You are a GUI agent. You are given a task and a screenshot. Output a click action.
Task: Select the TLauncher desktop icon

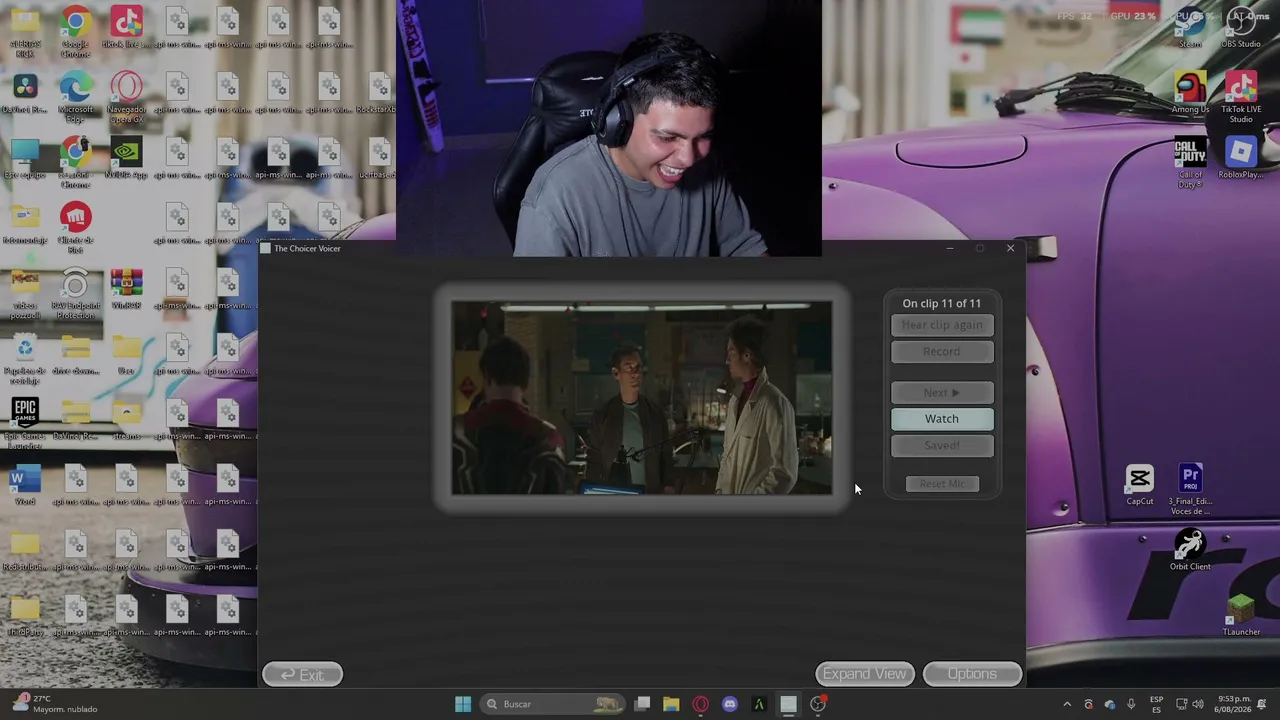[x=1241, y=616]
